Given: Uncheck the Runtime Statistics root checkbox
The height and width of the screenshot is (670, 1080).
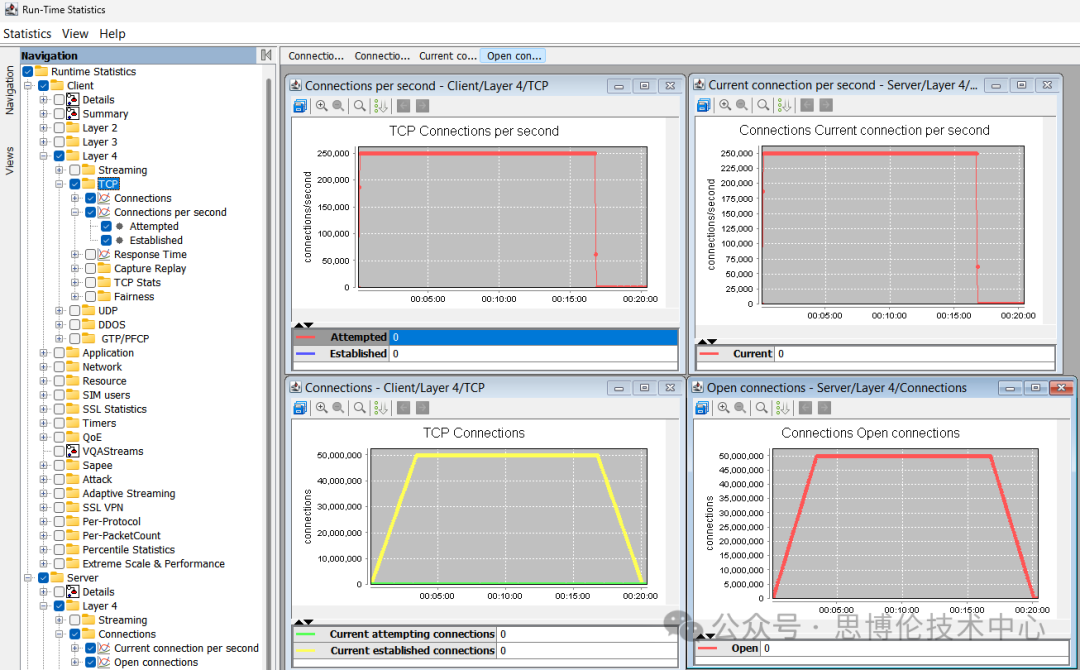Looking at the screenshot, I should 28,72.
